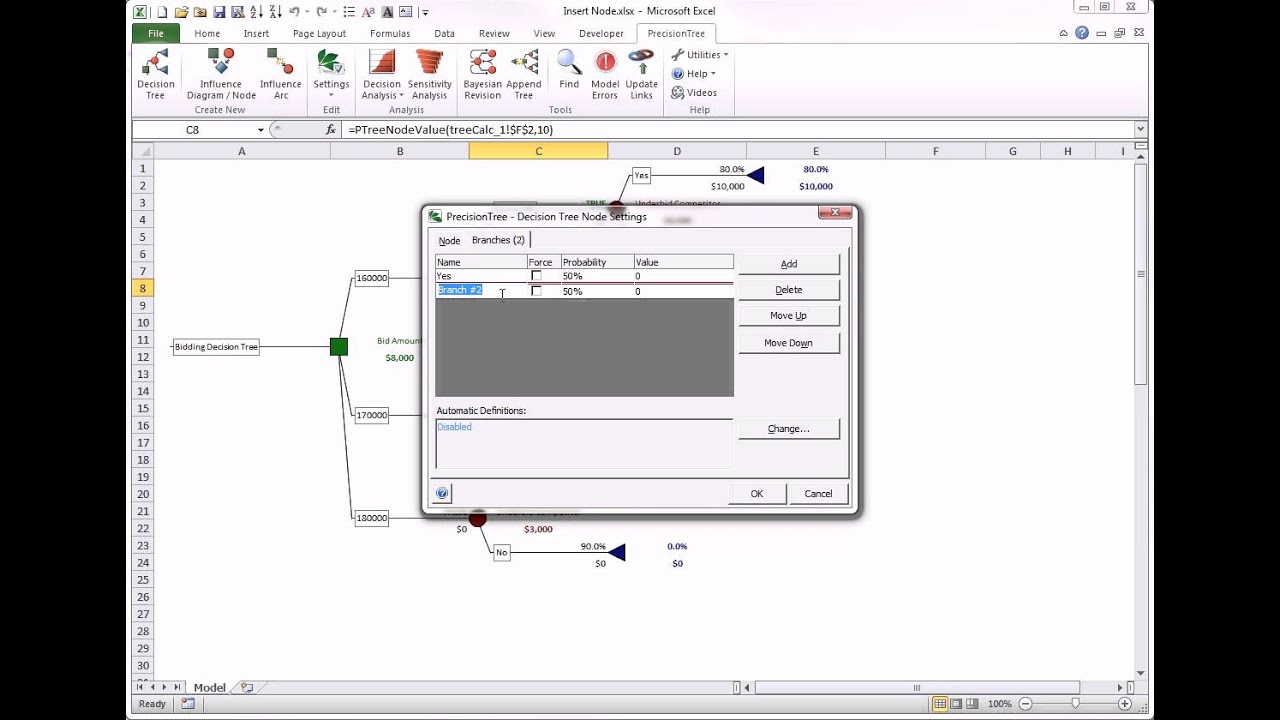This screenshot has width=1280, height=720.
Task: Check Model Errors
Action: (x=605, y=75)
